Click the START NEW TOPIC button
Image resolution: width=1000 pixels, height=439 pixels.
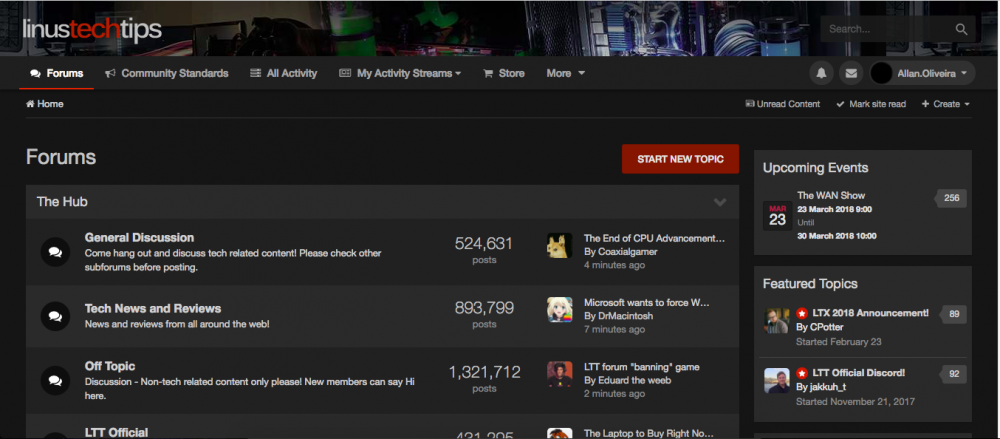tap(680, 159)
